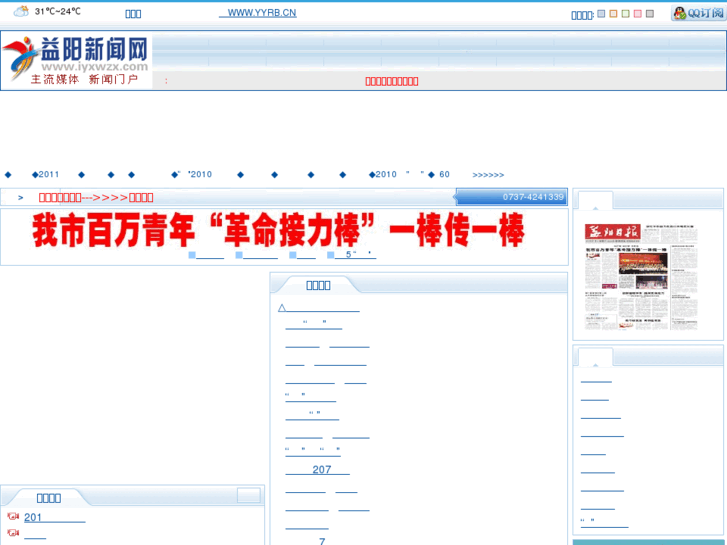The height and width of the screenshot is (545, 727).
Task: Open the red 革命接力棒 headline banner
Action: pyautogui.click(x=278, y=230)
